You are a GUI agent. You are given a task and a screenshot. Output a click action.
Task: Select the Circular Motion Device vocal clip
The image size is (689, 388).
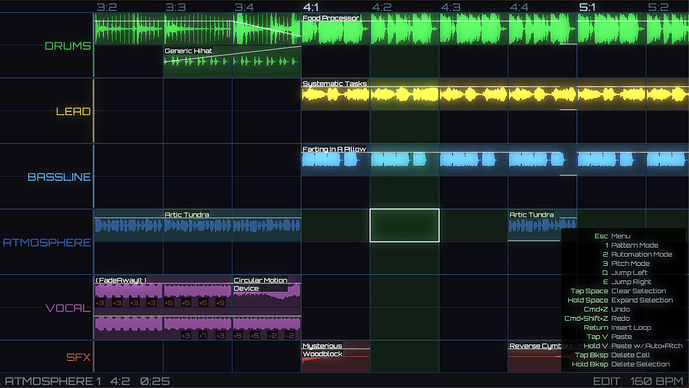point(267,291)
